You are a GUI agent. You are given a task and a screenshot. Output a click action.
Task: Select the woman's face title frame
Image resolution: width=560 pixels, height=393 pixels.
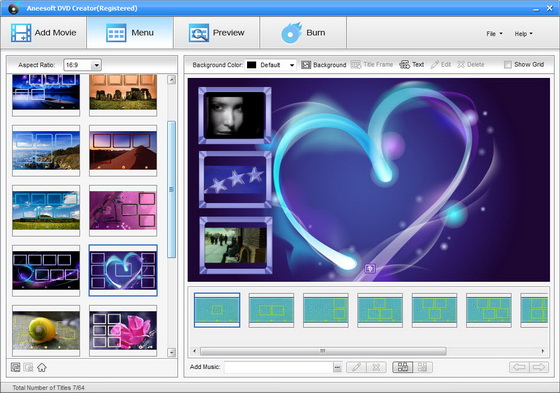click(x=235, y=116)
